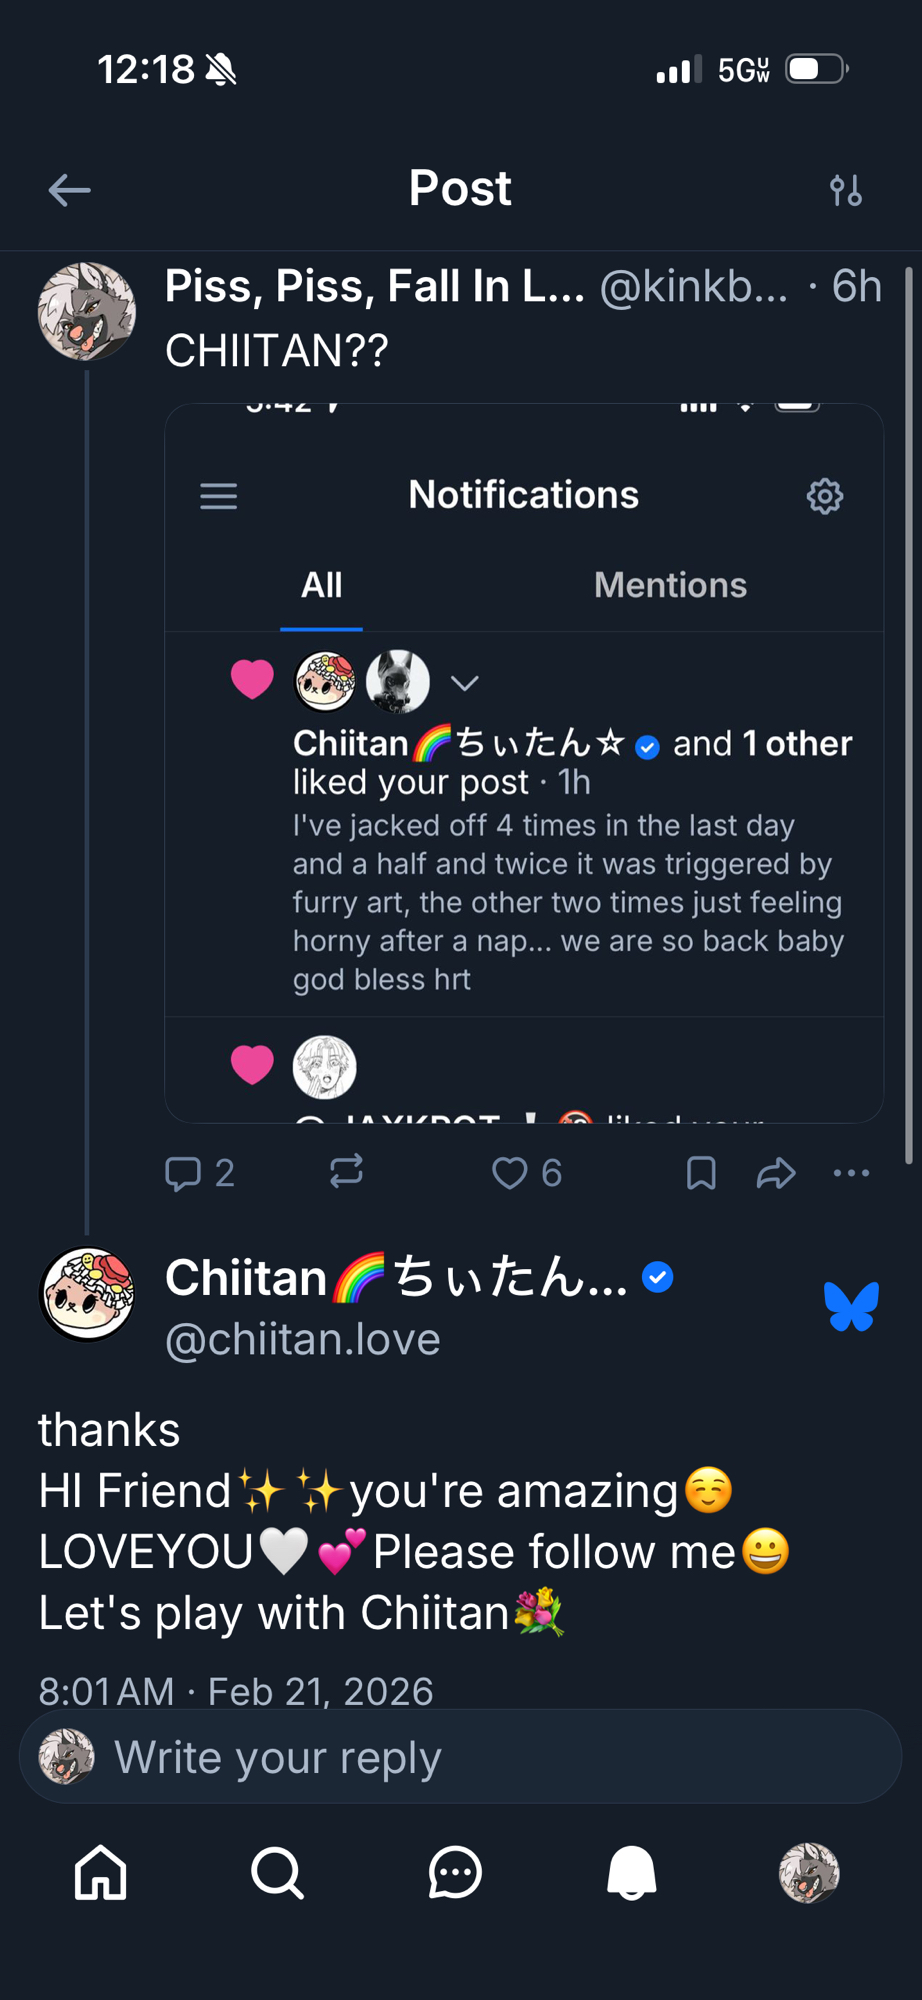Open thread view settings icon

[846, 190]
